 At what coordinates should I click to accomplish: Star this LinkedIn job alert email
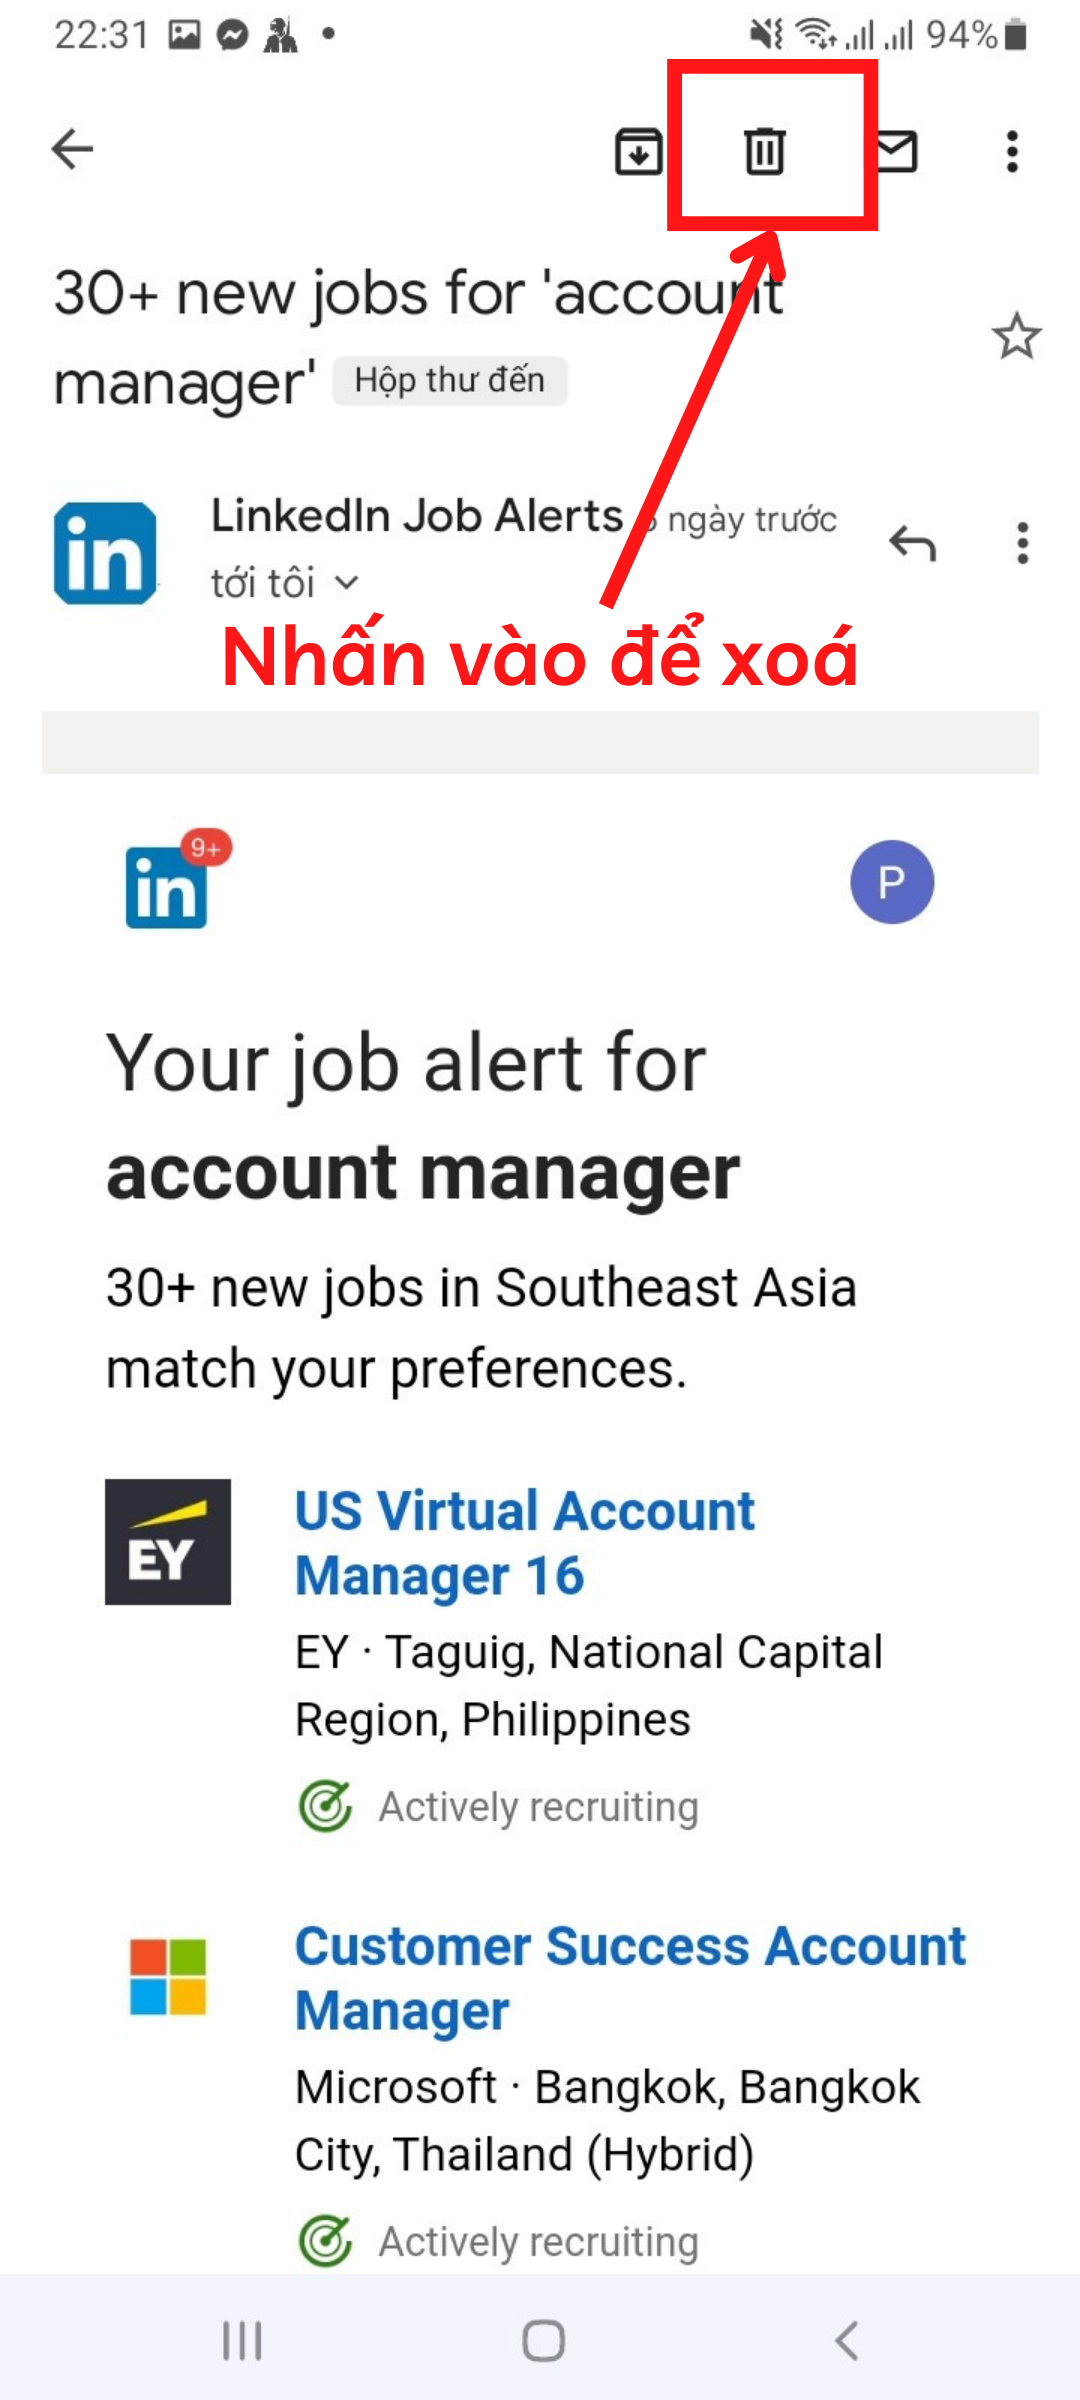point(1017,336)
